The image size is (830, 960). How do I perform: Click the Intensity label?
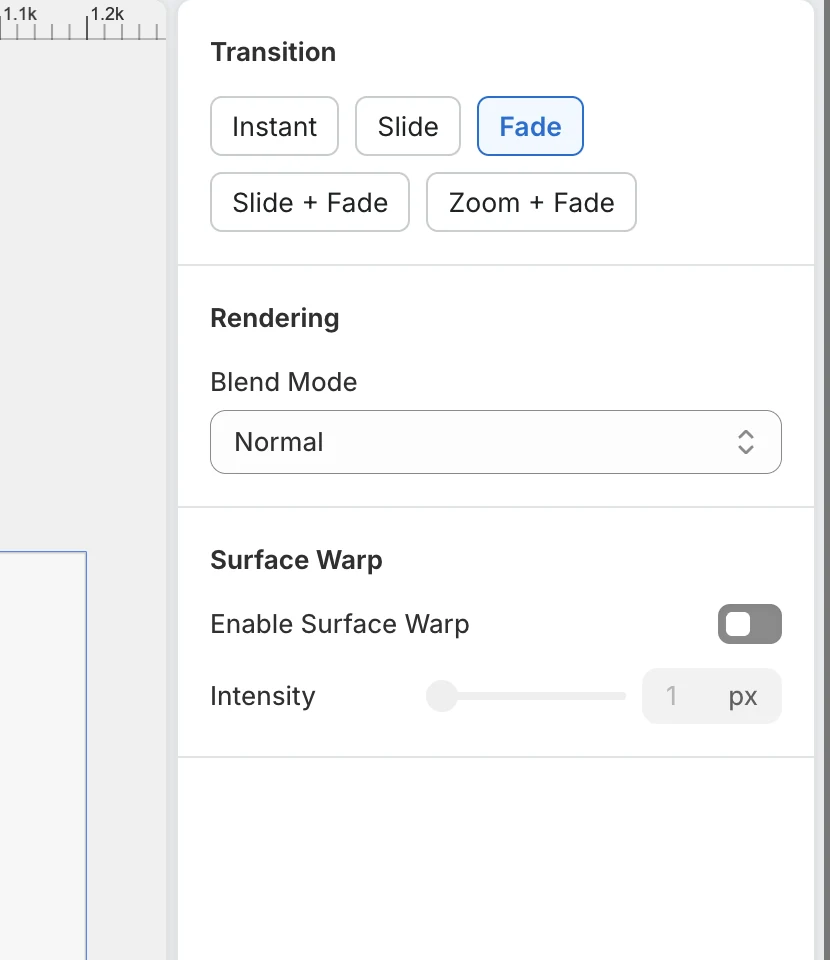[x=263, y=696]
